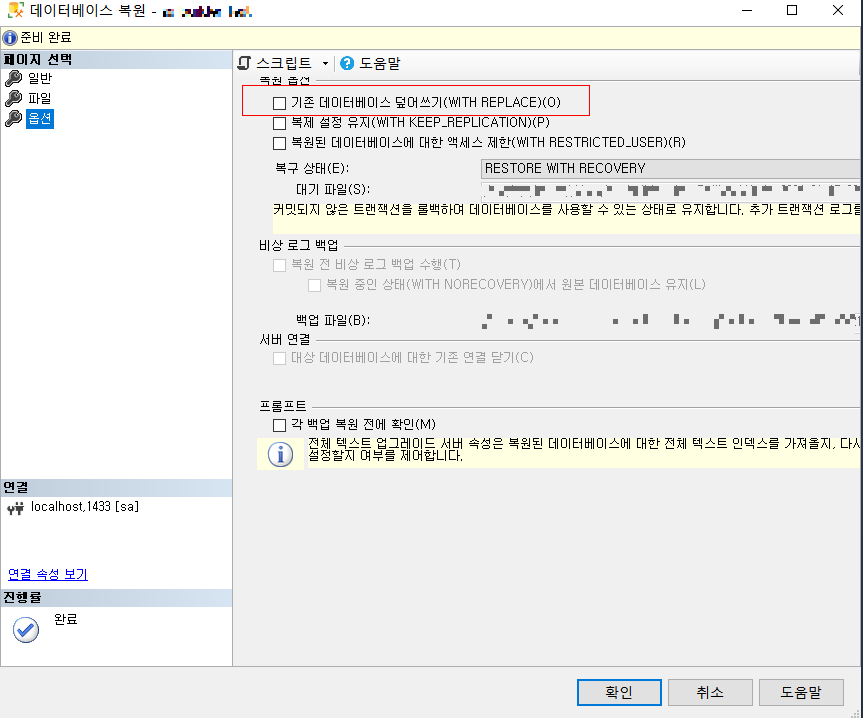863x718 pixels.
Task: Click the highlighted key icon beside 옵션
Action: pyautogui.click(x=12, y=119)
